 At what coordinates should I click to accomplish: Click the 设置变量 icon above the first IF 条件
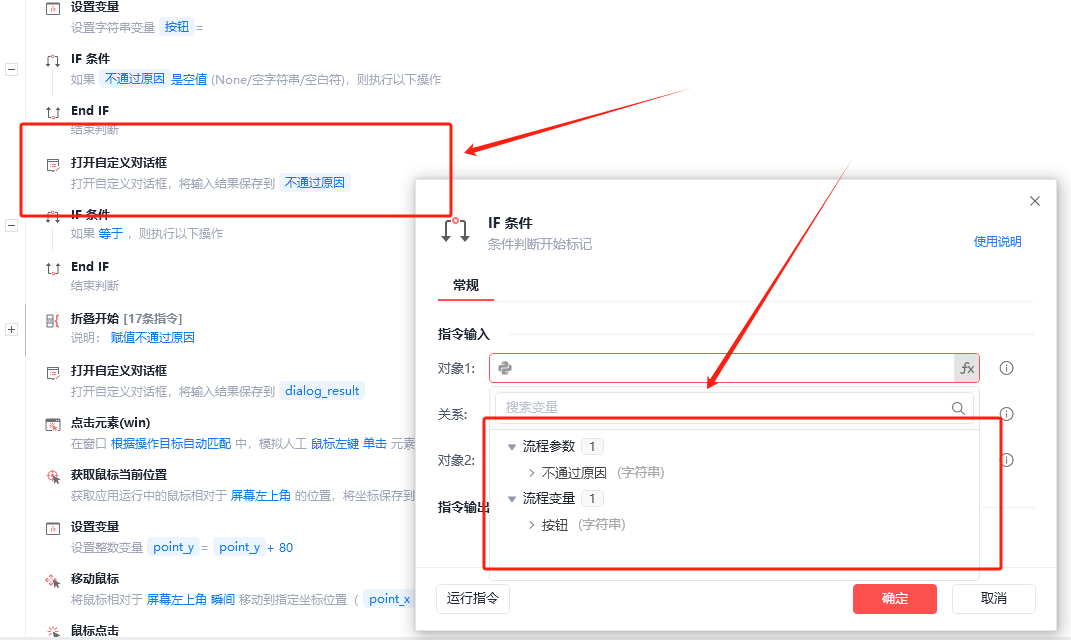[x=53, y=8]
